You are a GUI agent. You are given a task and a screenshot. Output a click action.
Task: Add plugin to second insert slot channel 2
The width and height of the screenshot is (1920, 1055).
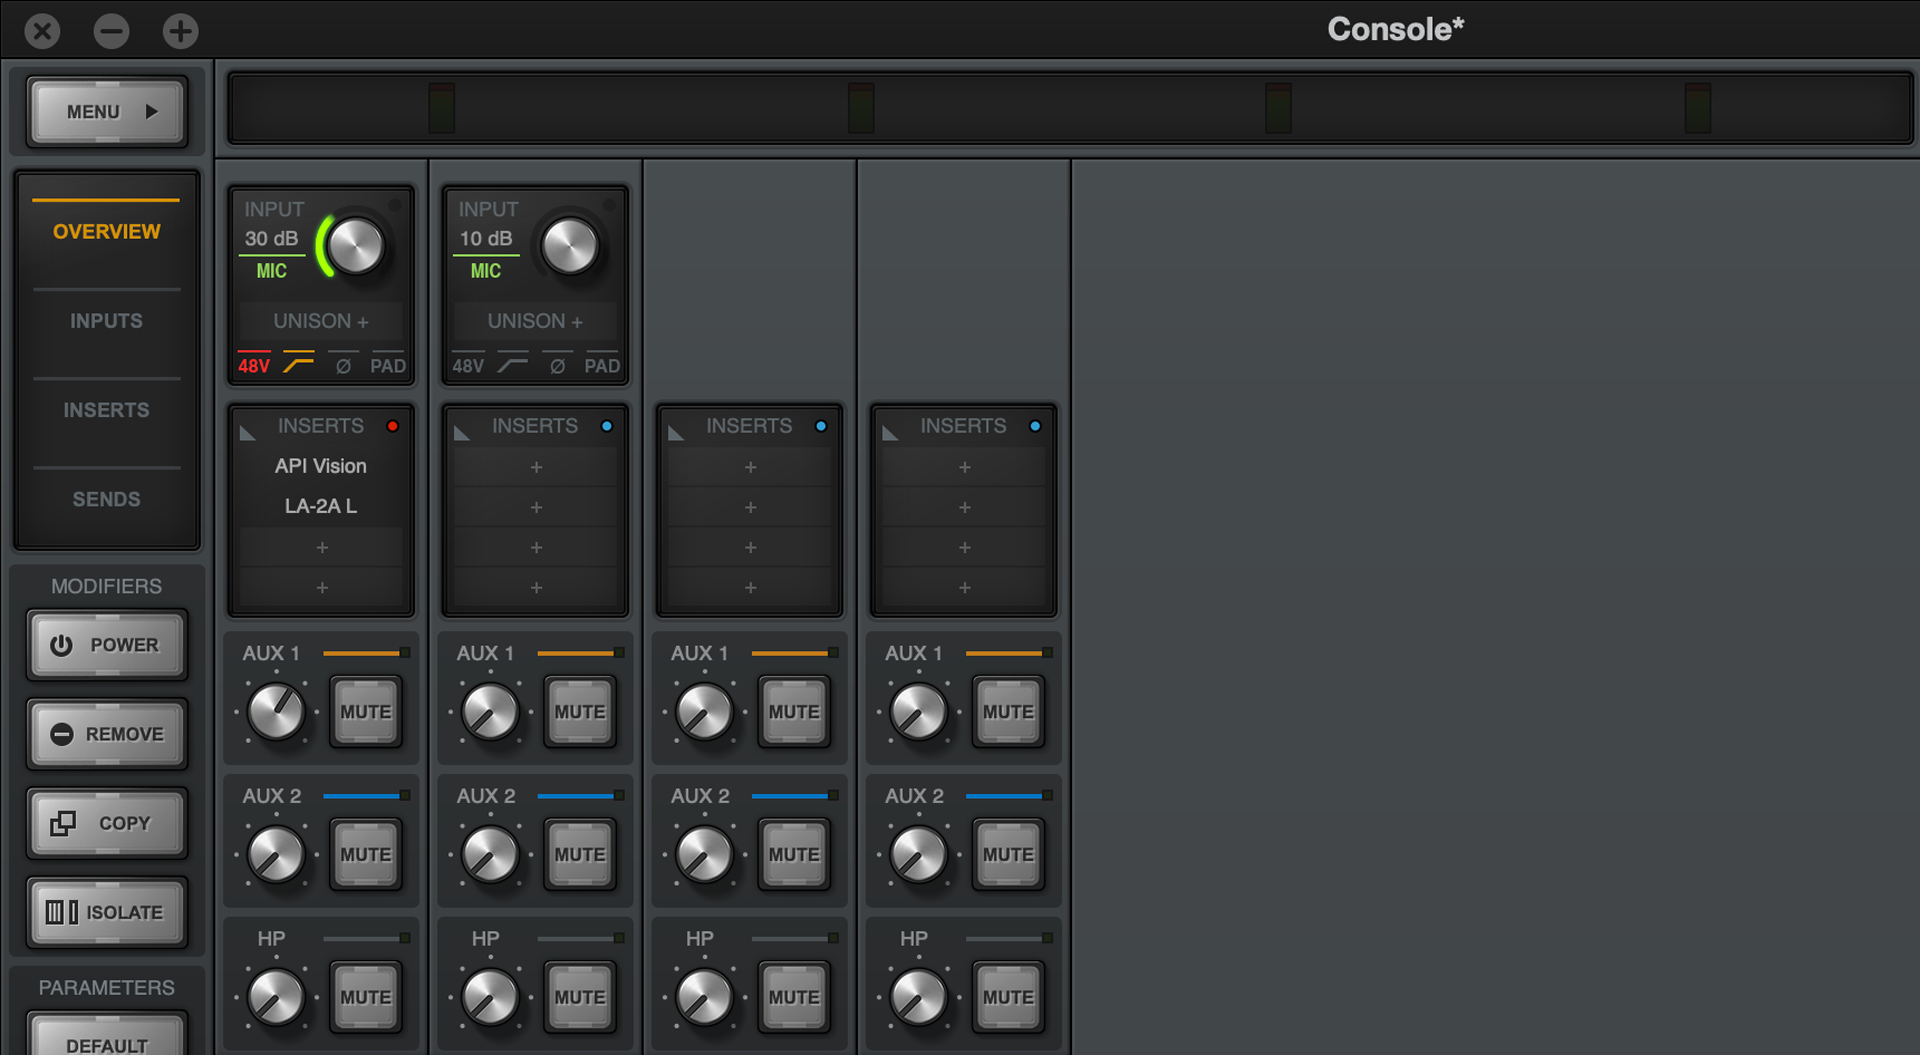535,507
